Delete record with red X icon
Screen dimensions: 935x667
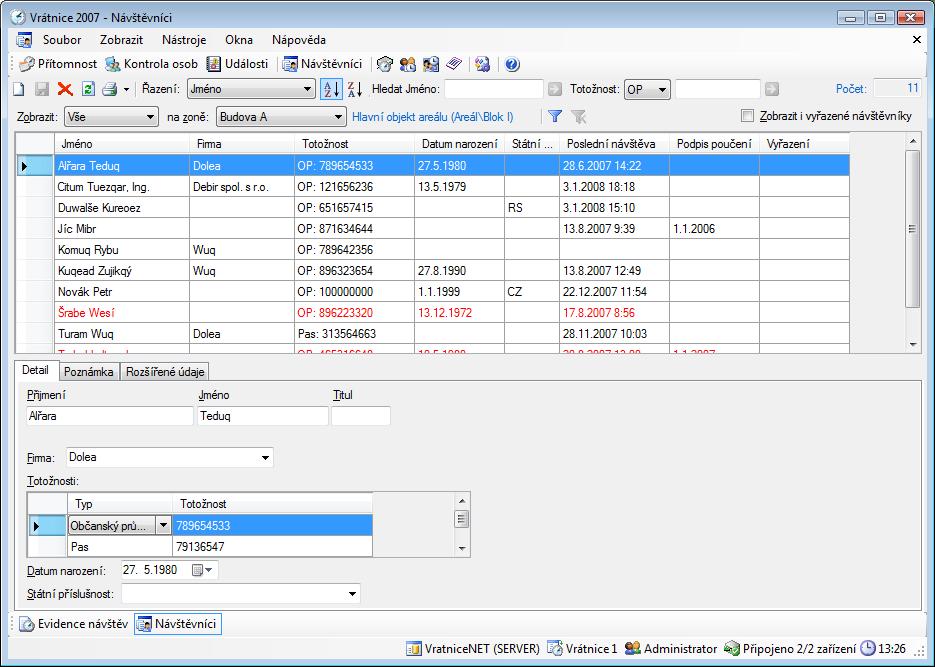point(65,89)
